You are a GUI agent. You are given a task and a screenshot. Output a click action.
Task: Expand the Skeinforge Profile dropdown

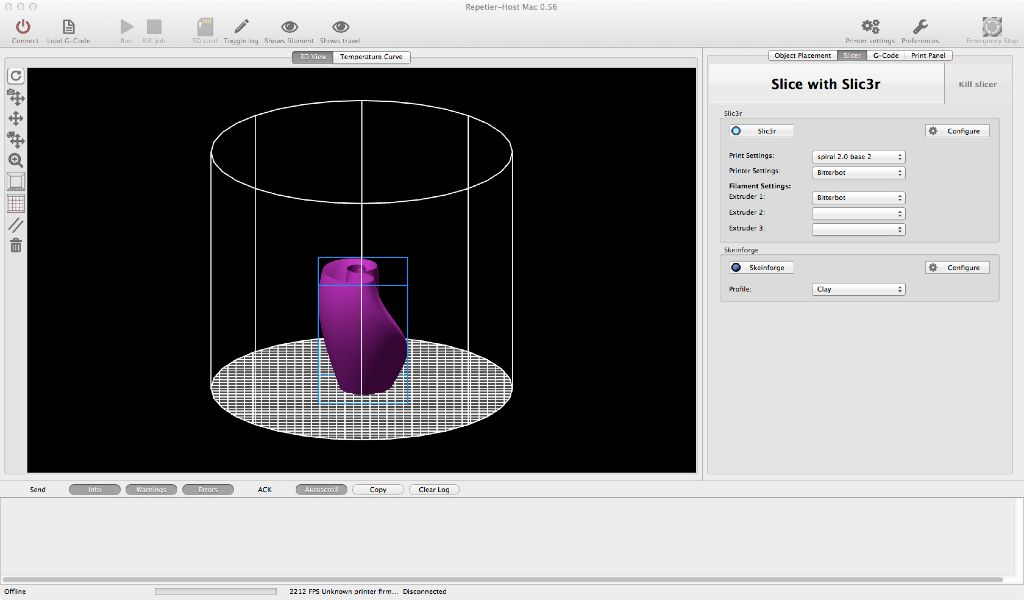858,289
